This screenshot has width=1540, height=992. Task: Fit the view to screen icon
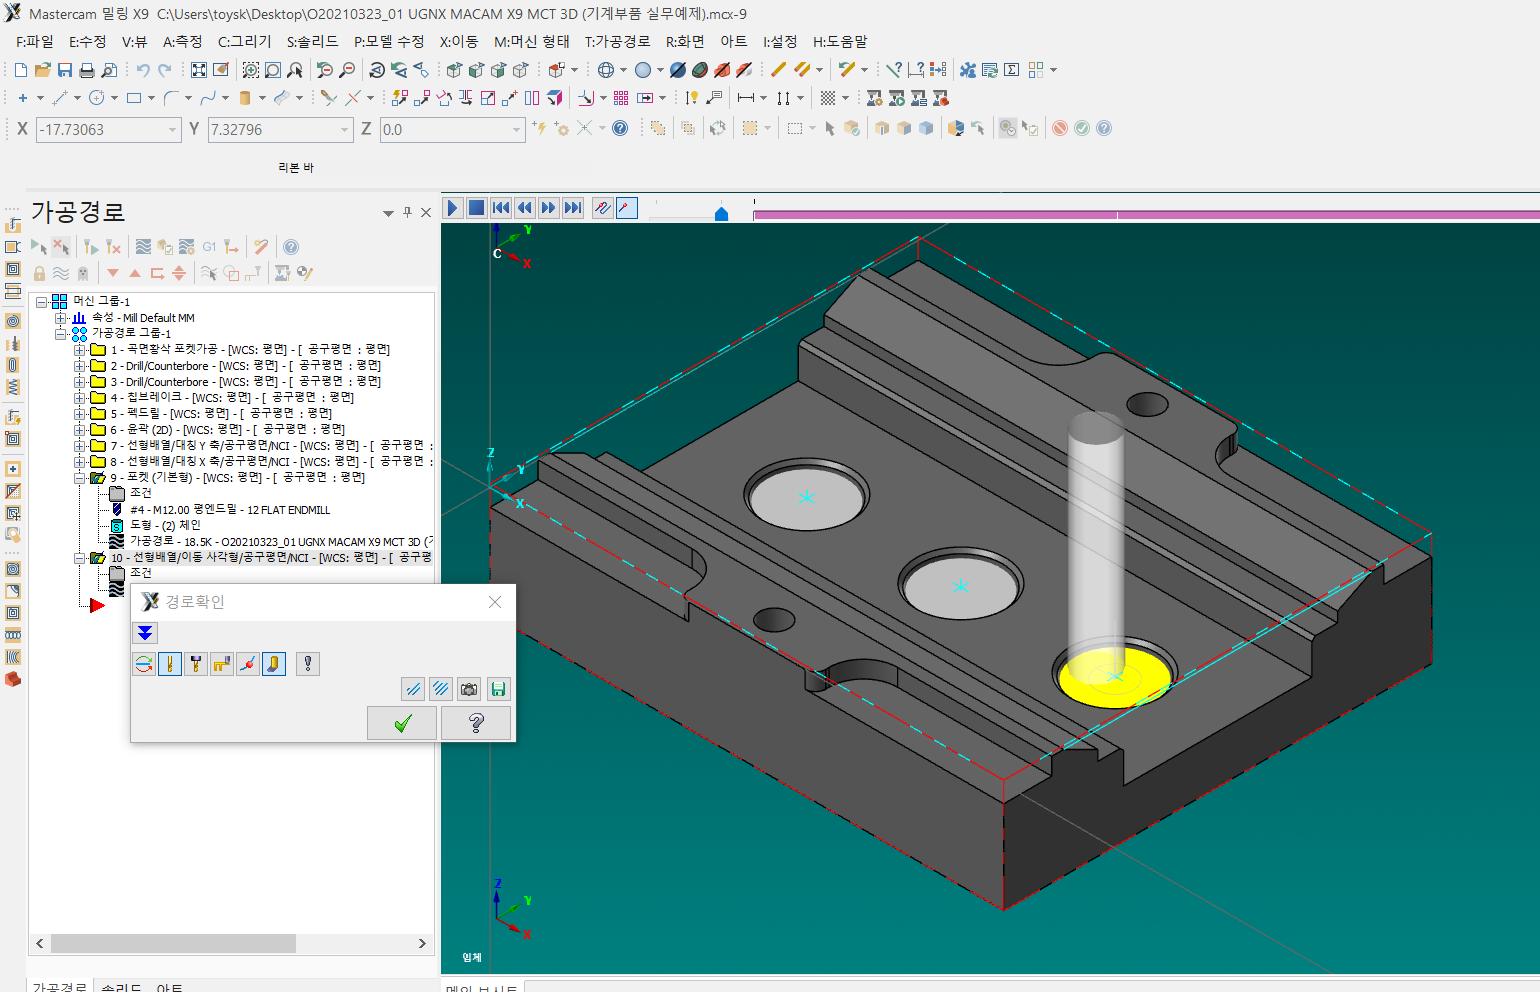pos(199,70)
